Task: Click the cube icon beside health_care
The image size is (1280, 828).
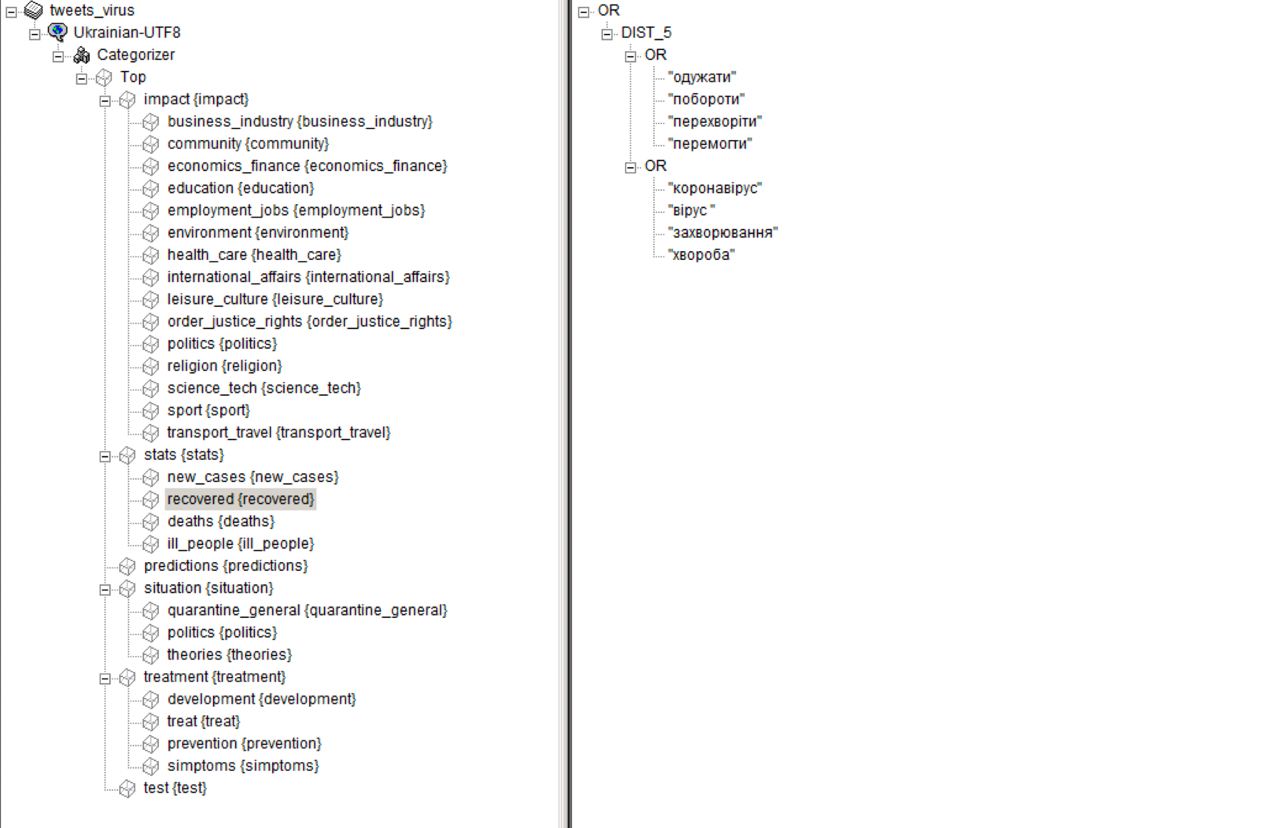Action: tap(151, 255)
